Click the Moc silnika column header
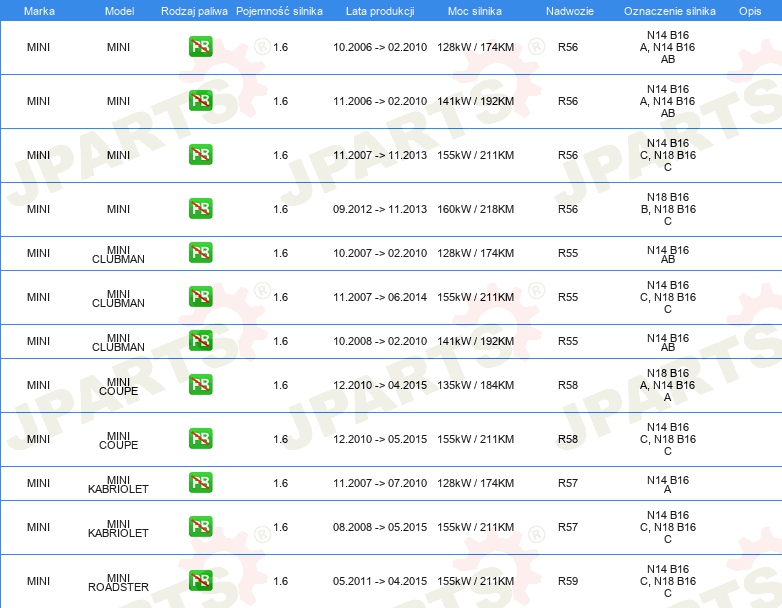The height and width of the screenshot is (608, 782). tap(475, 11)
